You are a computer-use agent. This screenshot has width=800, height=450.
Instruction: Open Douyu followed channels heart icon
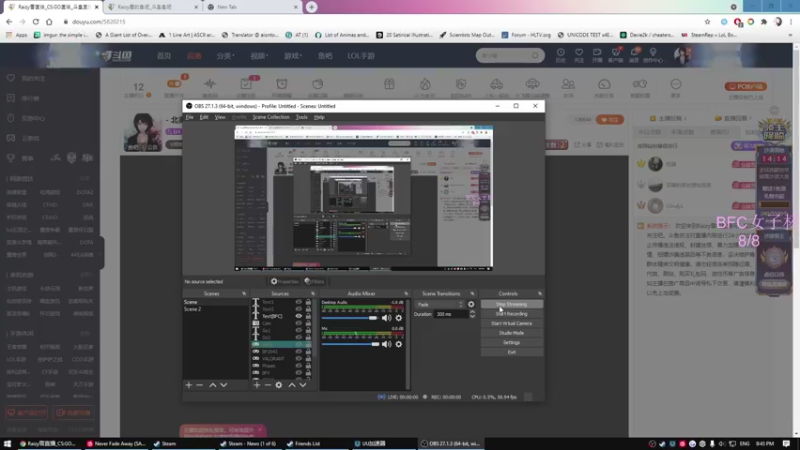[x=579, y=53]
